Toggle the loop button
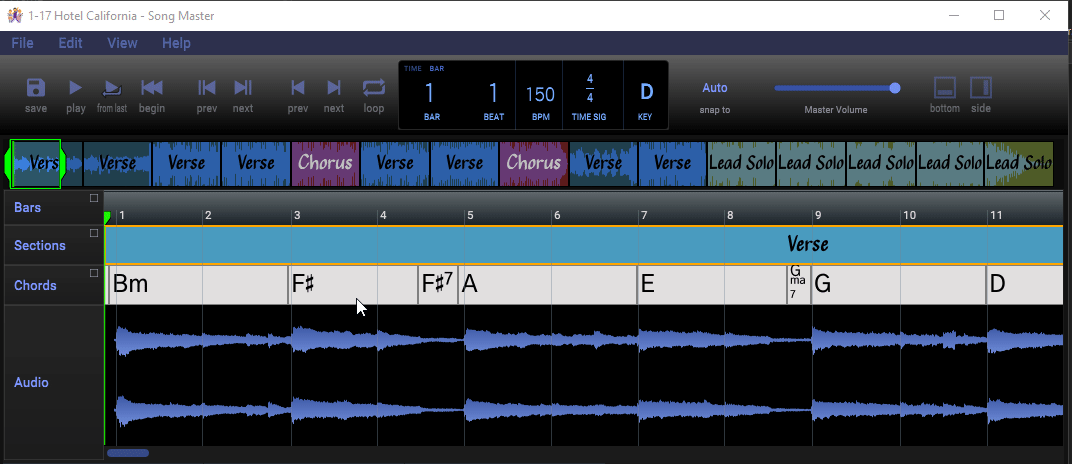The image size is (1072, 464). click(373, 88)
